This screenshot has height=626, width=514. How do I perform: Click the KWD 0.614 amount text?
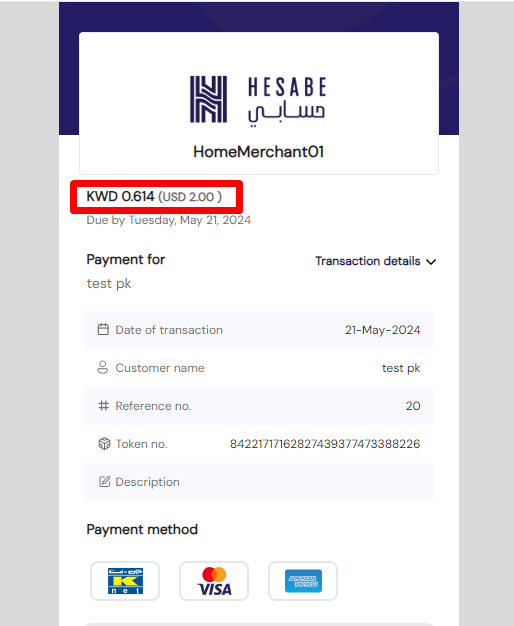(120, 196)
